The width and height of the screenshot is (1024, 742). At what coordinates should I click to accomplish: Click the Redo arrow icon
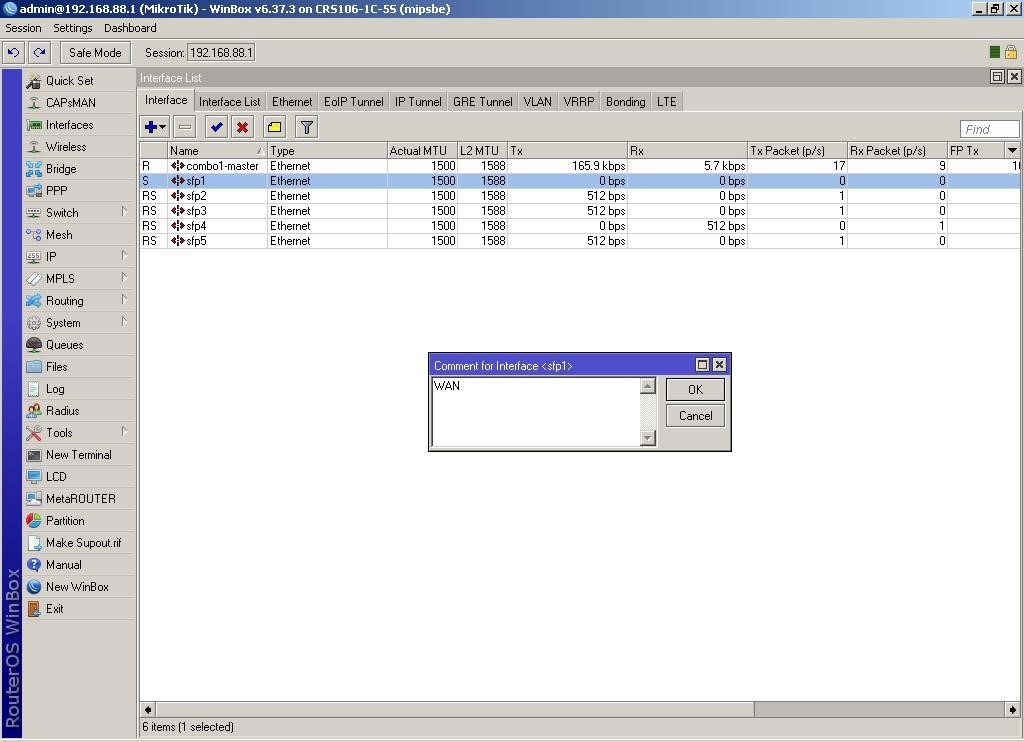(x=40, y=53)
